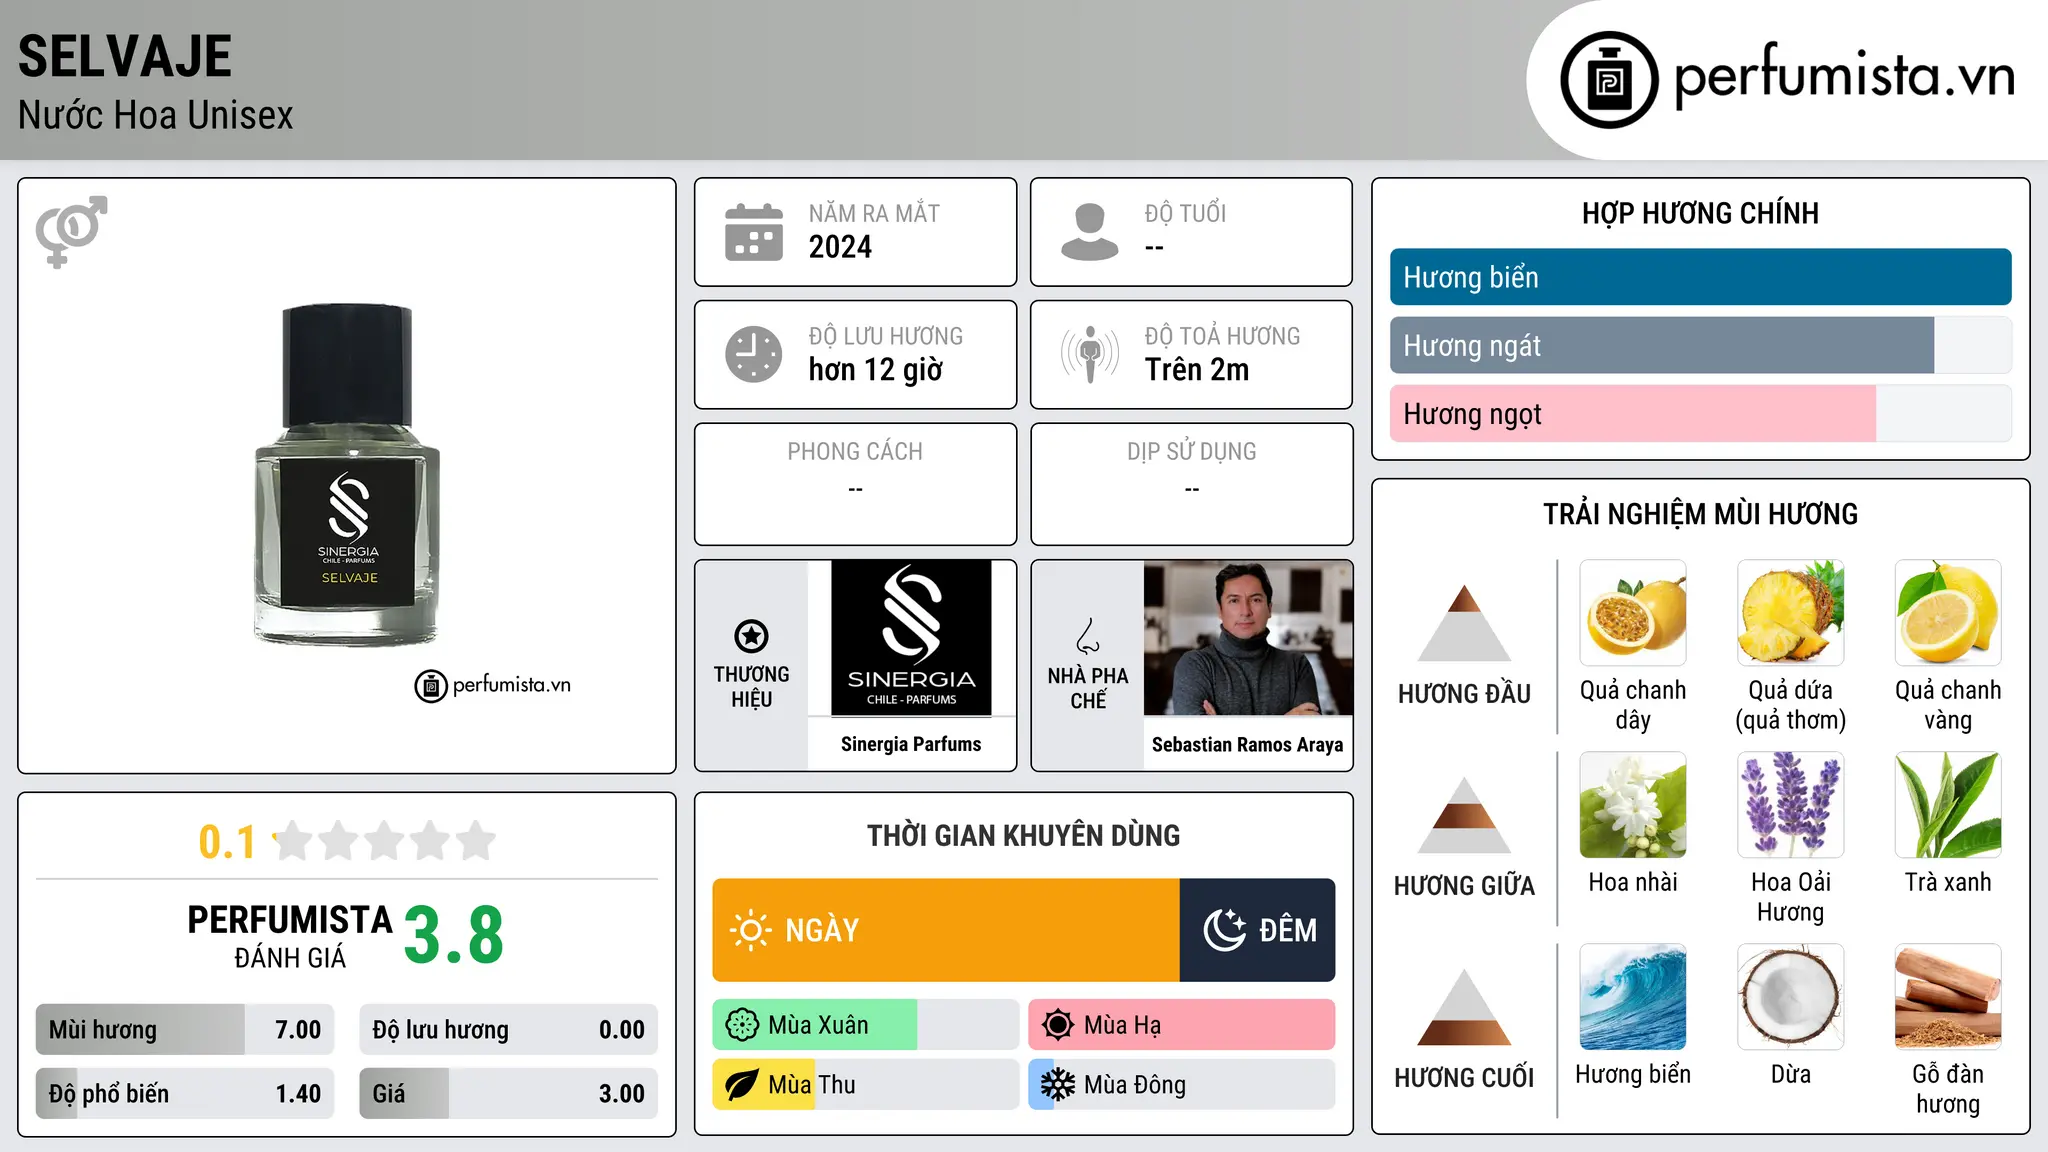The width and height of the screenshot is (2048, 1152).
Task: Click the Thời gian khuyên dùng heading
Action: pyautogui.click(x=1023, y=835)
